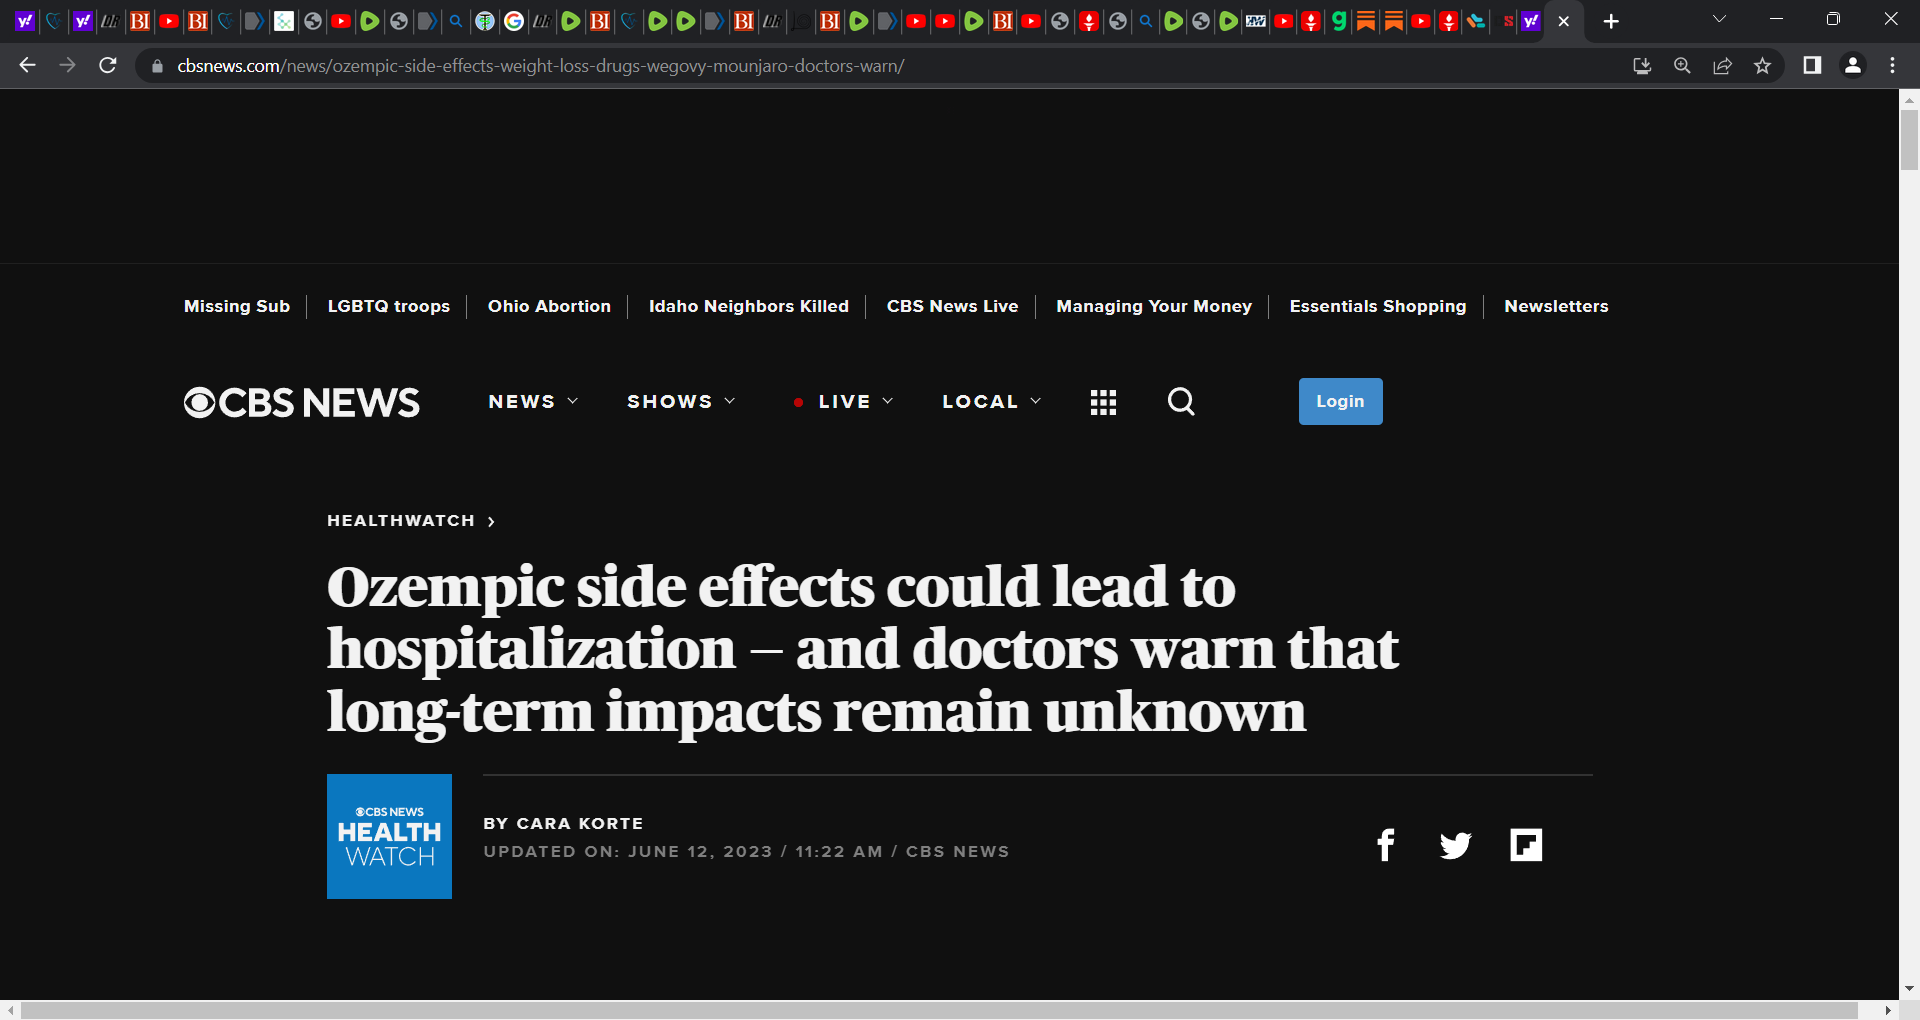Click the browser forward arrow
1920x1020 pixels.
click(x=67, y=65)
